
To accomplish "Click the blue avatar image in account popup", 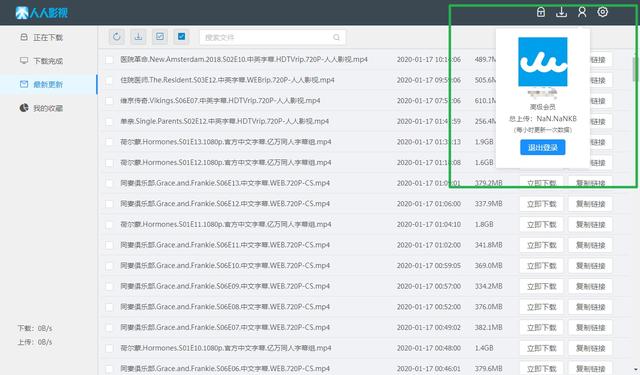I will [543, 62].
